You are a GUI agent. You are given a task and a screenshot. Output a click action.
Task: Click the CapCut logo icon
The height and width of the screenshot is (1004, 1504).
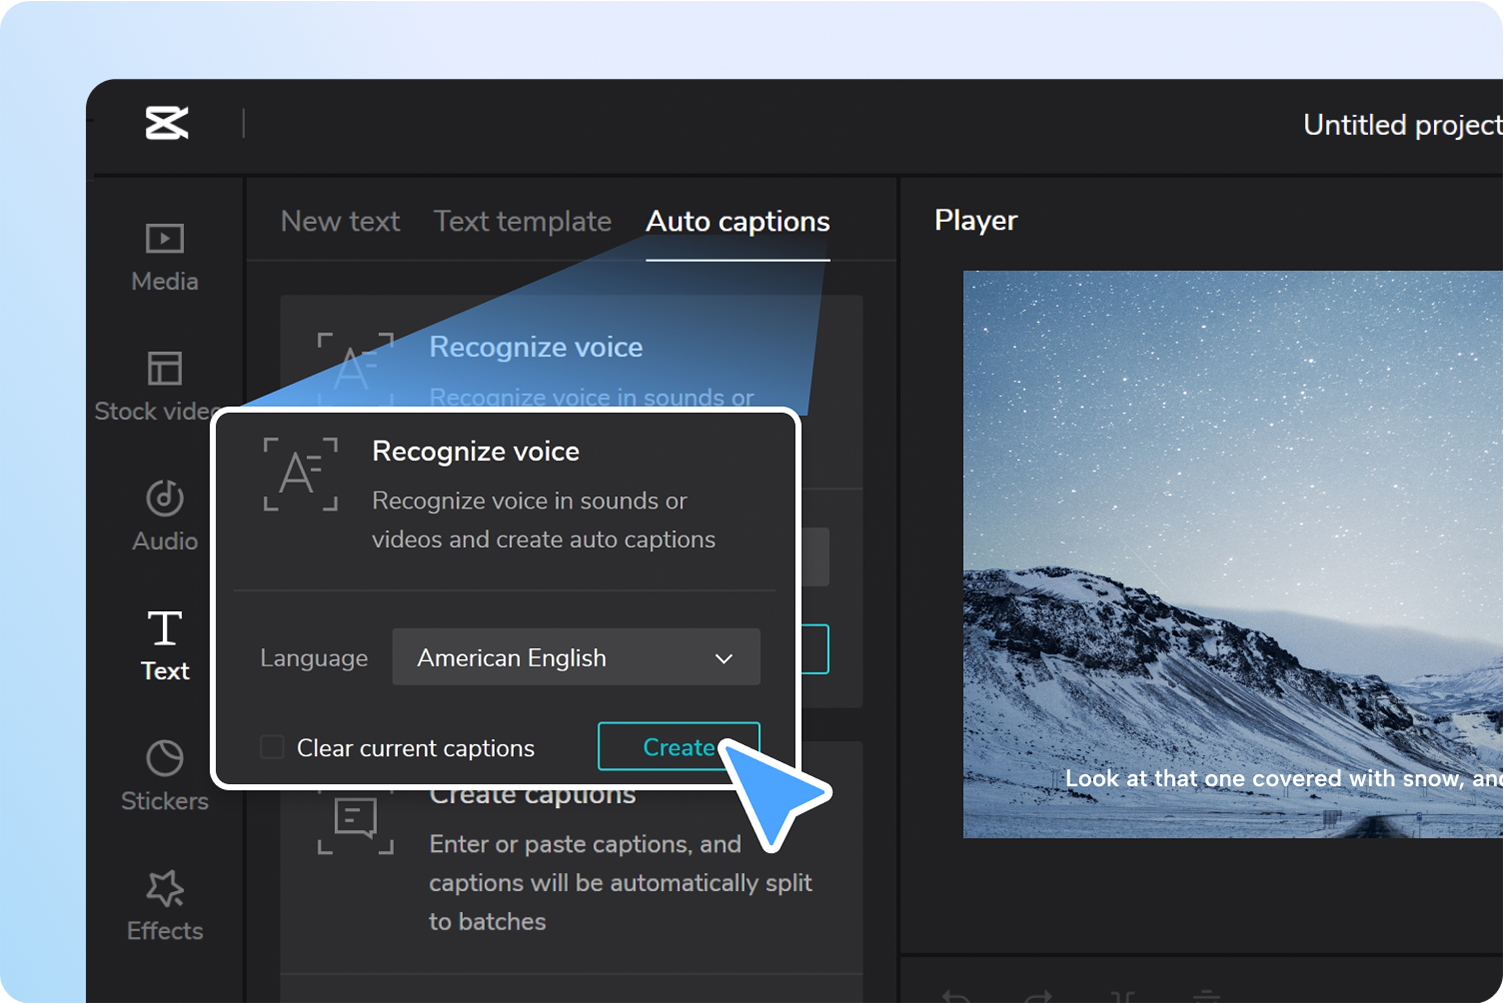click(x=166, y=124)
